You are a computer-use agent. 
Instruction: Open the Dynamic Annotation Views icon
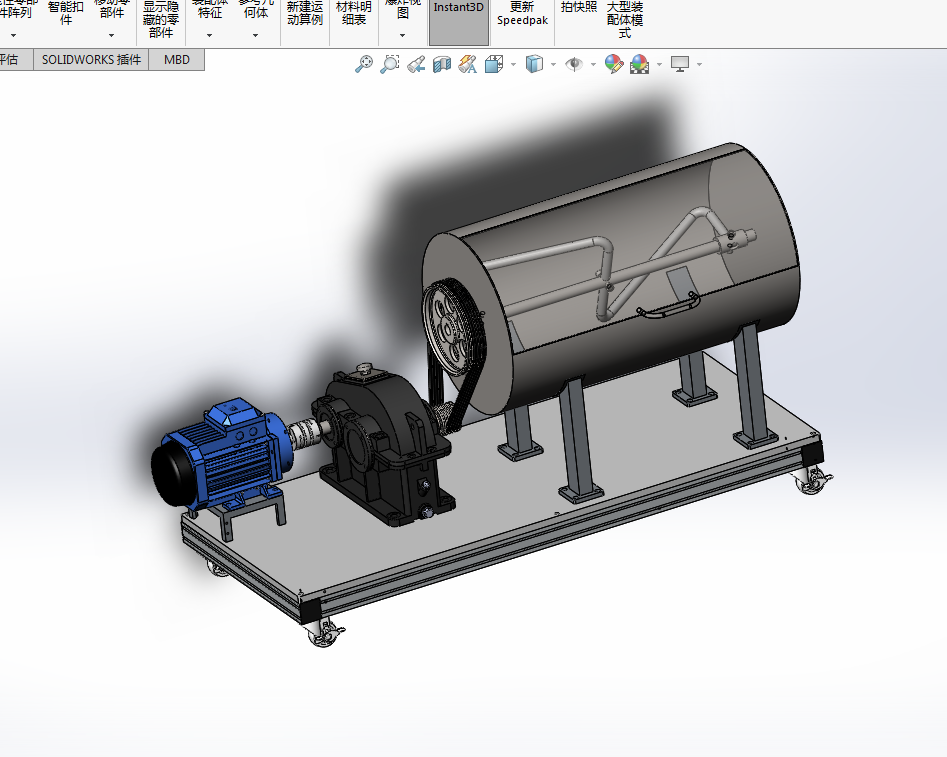467,64
